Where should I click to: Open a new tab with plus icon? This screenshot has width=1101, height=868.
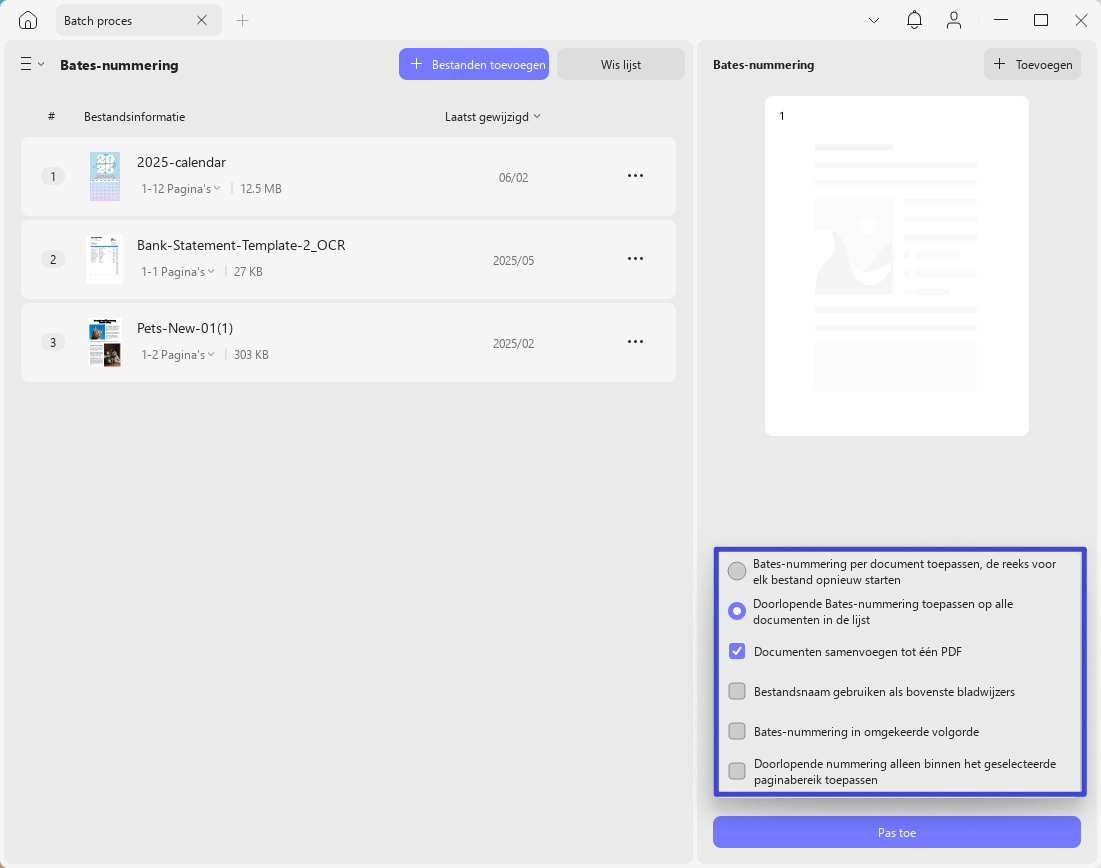tap(242, 20)
